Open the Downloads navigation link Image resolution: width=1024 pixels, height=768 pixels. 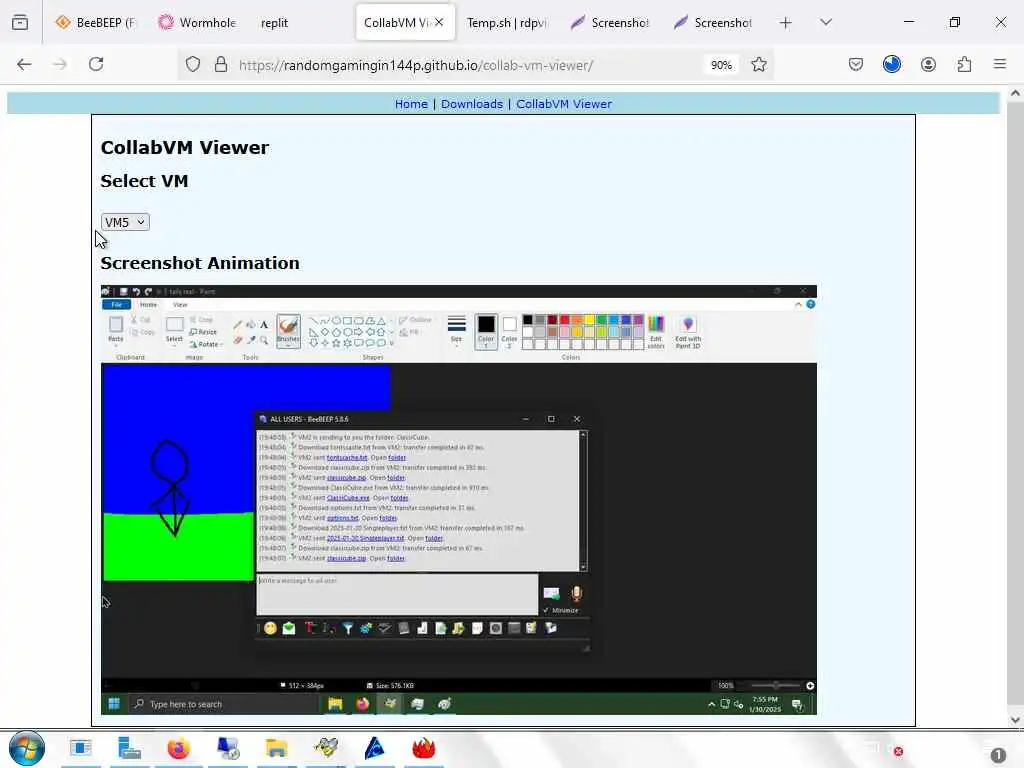[x=472, y=104]
